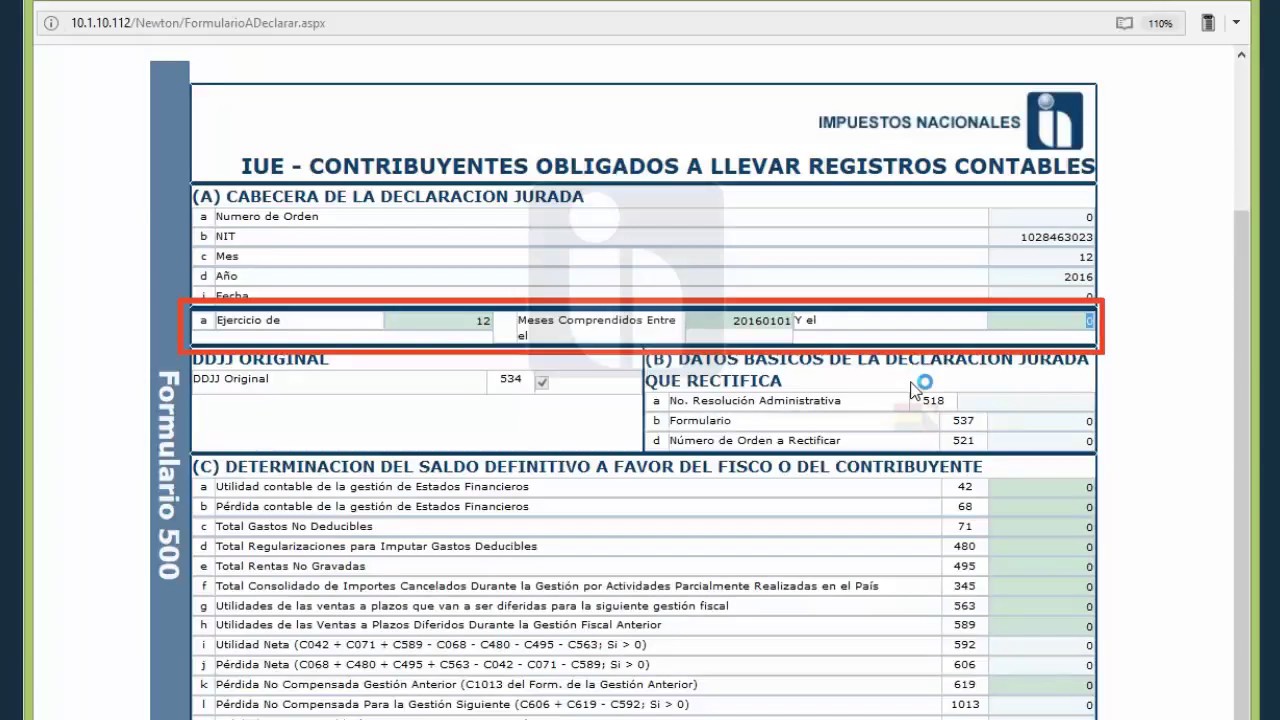Click the label 'Utilidad contable de la gestión de Estados Financieros'
Screen dimensions: 1280x720
point(372,487)
